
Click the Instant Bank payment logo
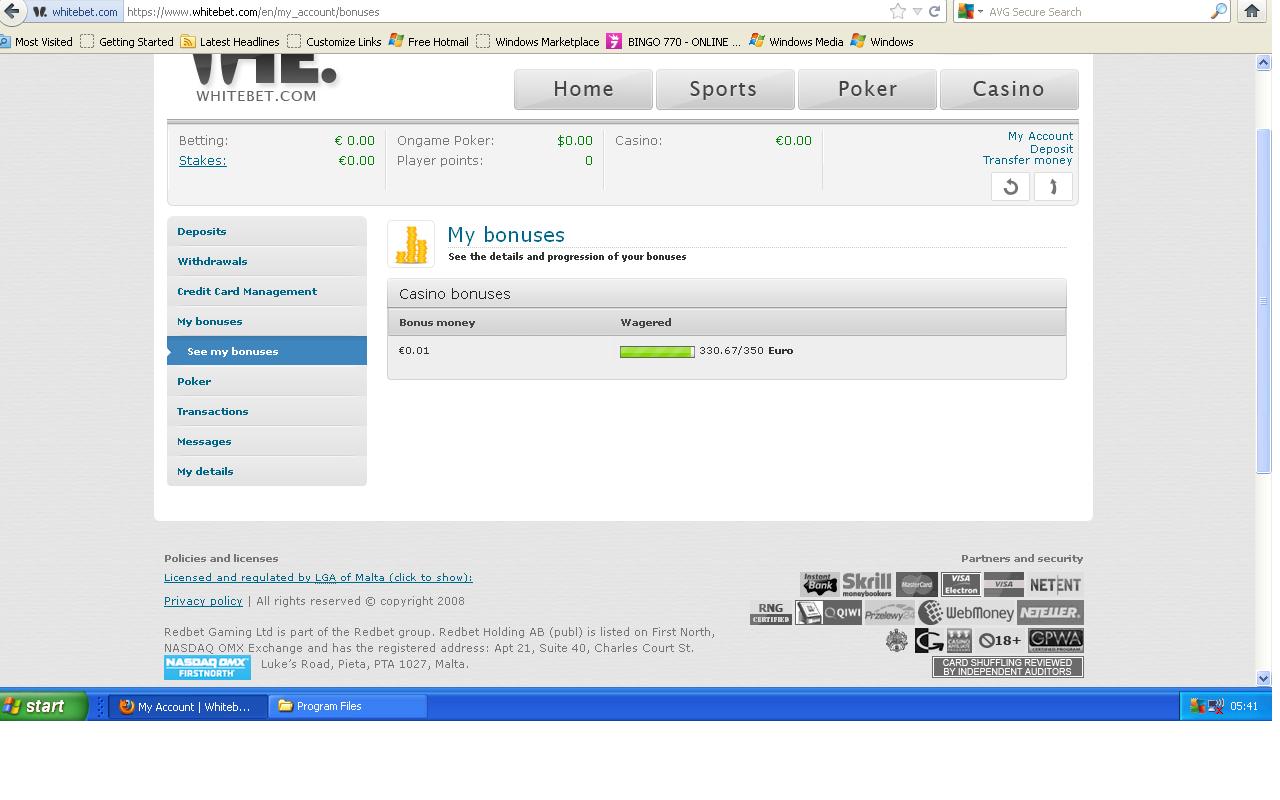(x=819, y=584)
